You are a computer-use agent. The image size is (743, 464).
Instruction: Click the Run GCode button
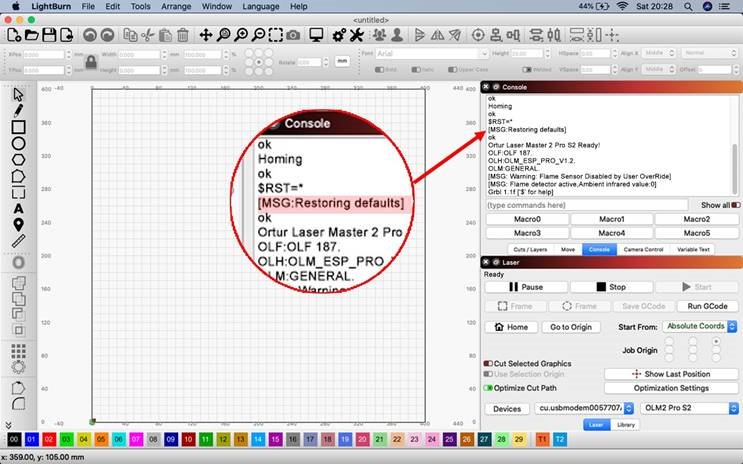tap(707, 306)
